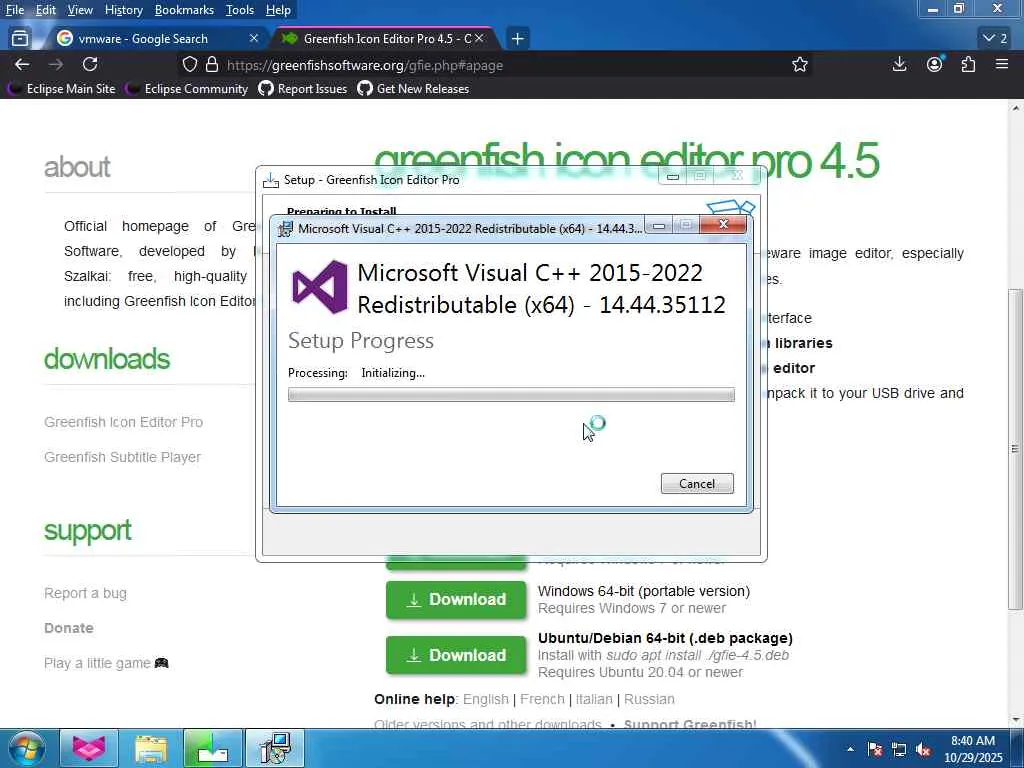Cancel the Visual C++ setup
Screen dimensions: 1024x768
click(697, 483)
